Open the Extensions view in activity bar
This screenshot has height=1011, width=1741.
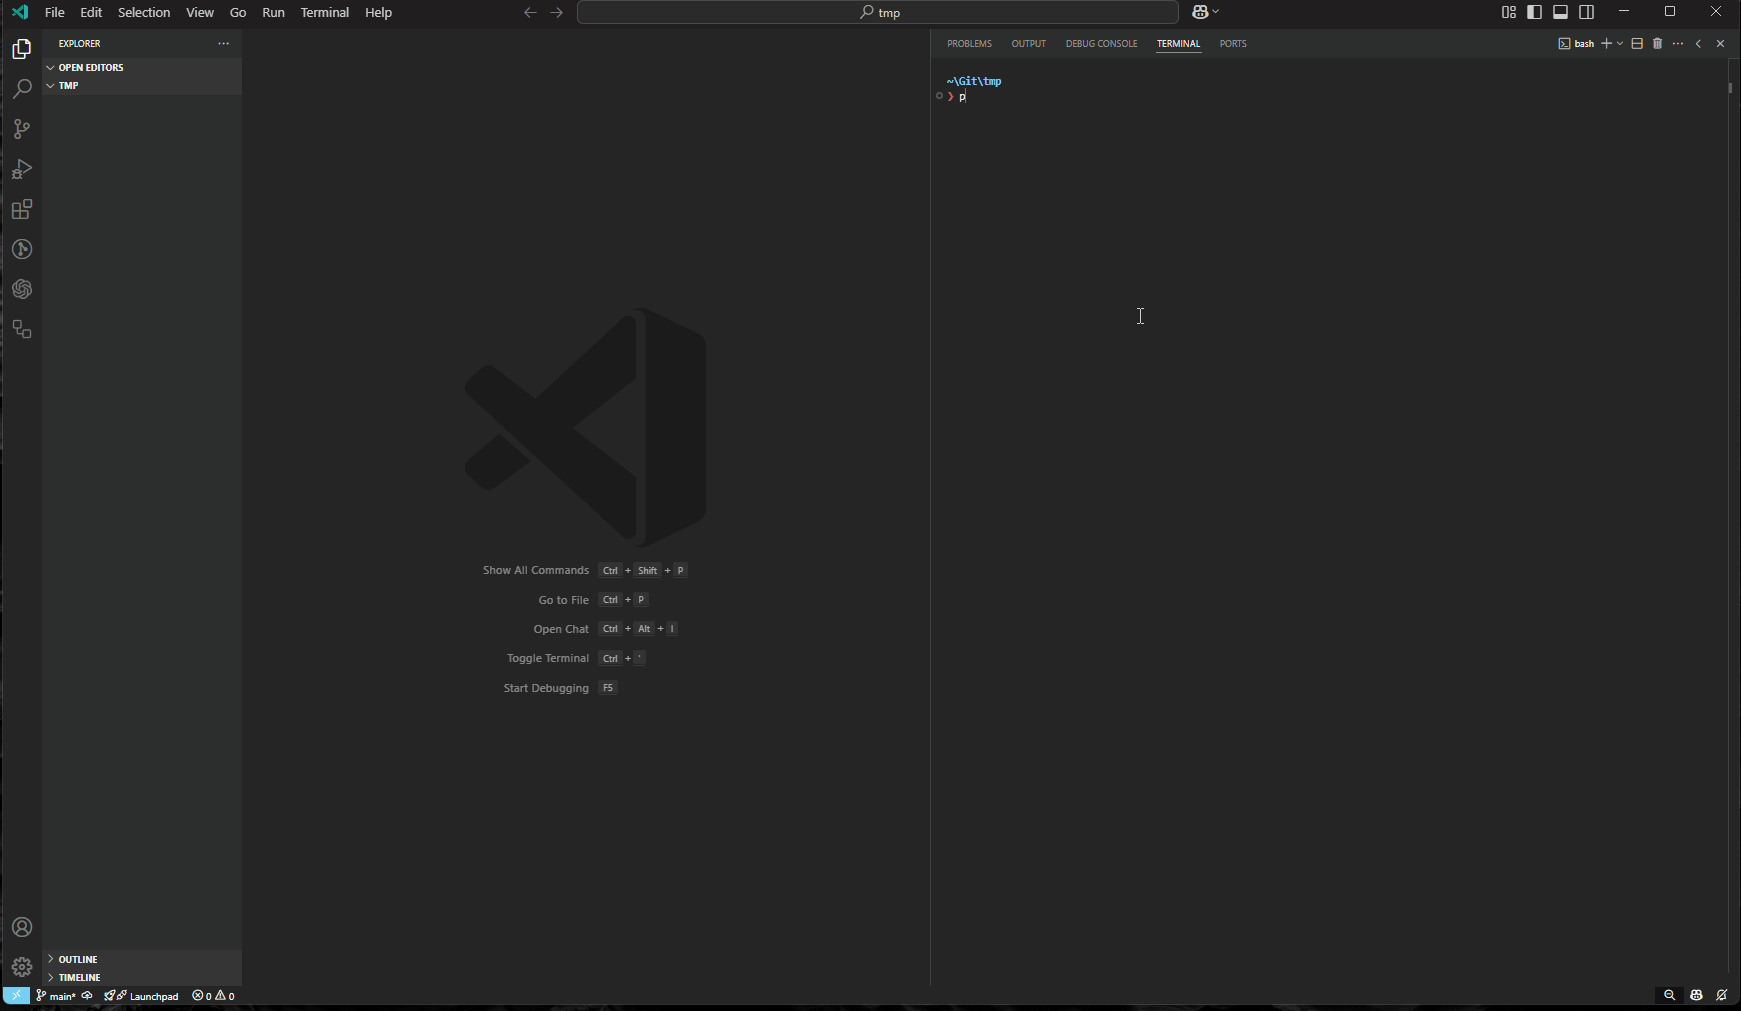[x=22, y=209]
